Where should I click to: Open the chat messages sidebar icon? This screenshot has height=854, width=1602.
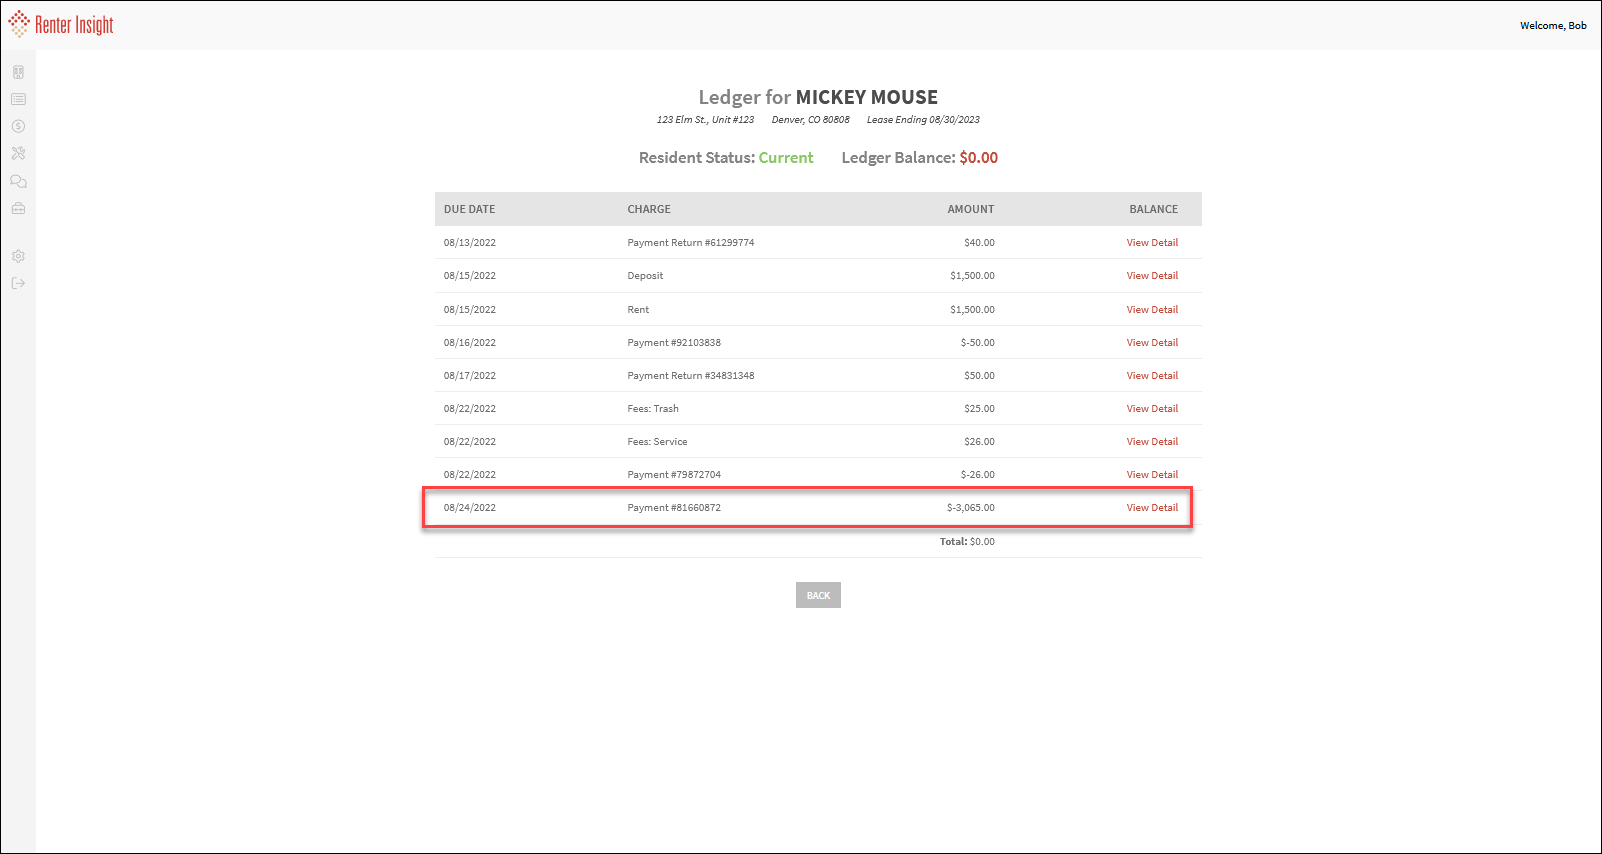click(18, 181)
